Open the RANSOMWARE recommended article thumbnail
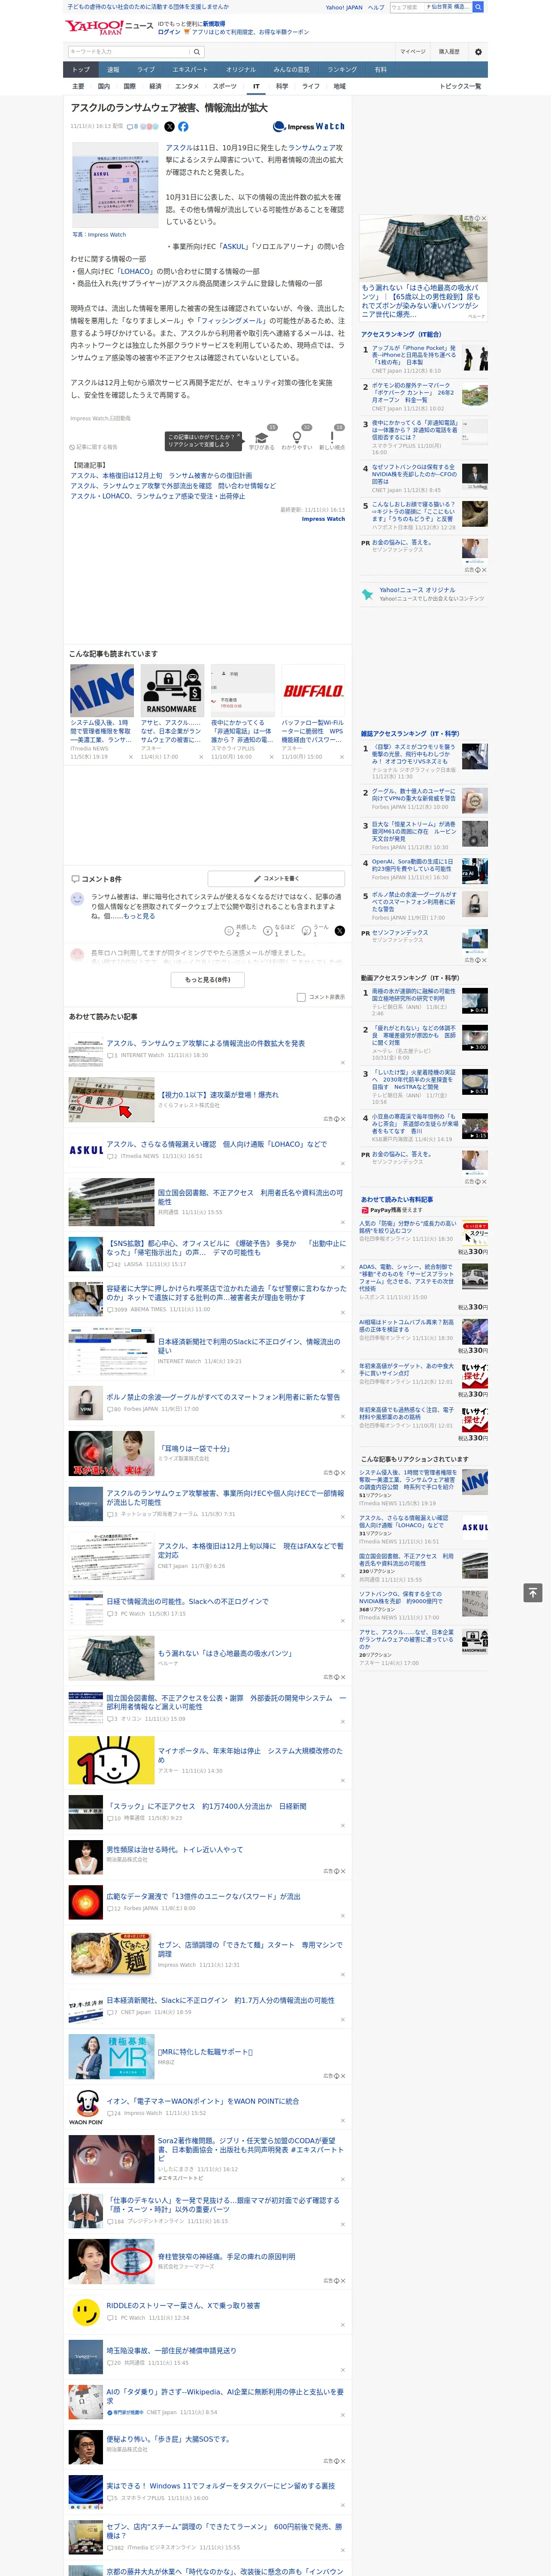Viewport: 551px width, 2576px height. tap(172, 690)
